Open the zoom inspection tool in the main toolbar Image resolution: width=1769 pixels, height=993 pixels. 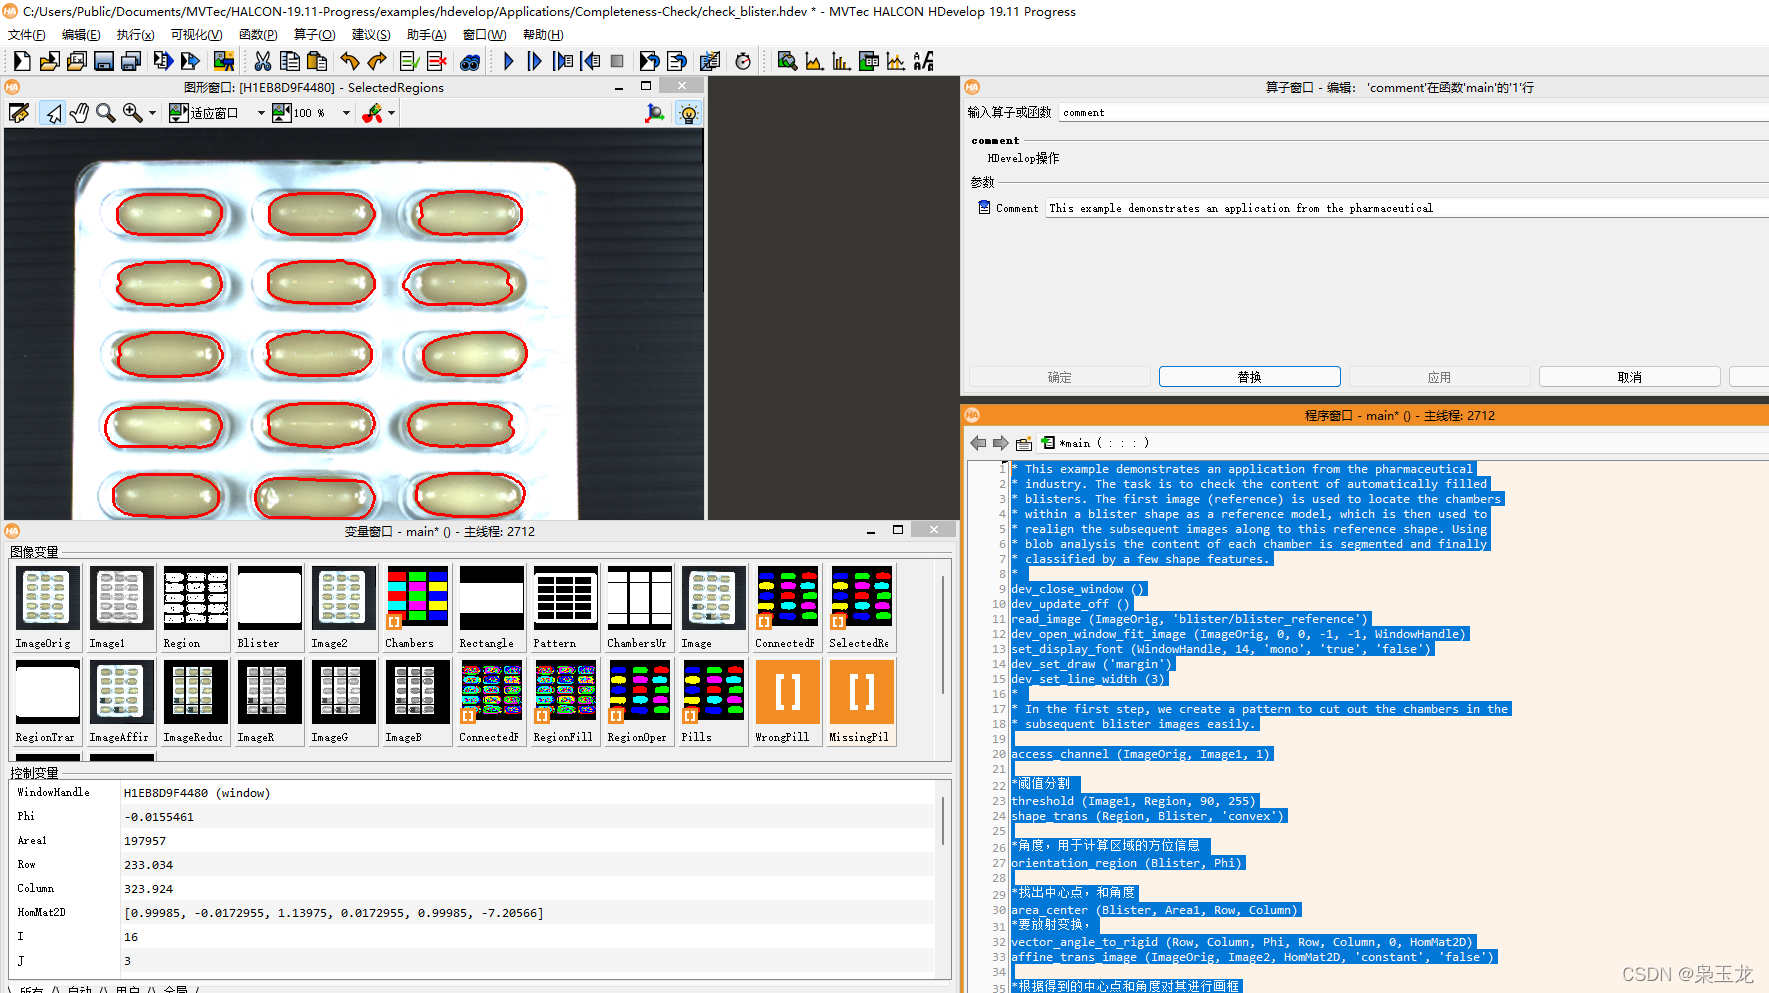[788, 61]
